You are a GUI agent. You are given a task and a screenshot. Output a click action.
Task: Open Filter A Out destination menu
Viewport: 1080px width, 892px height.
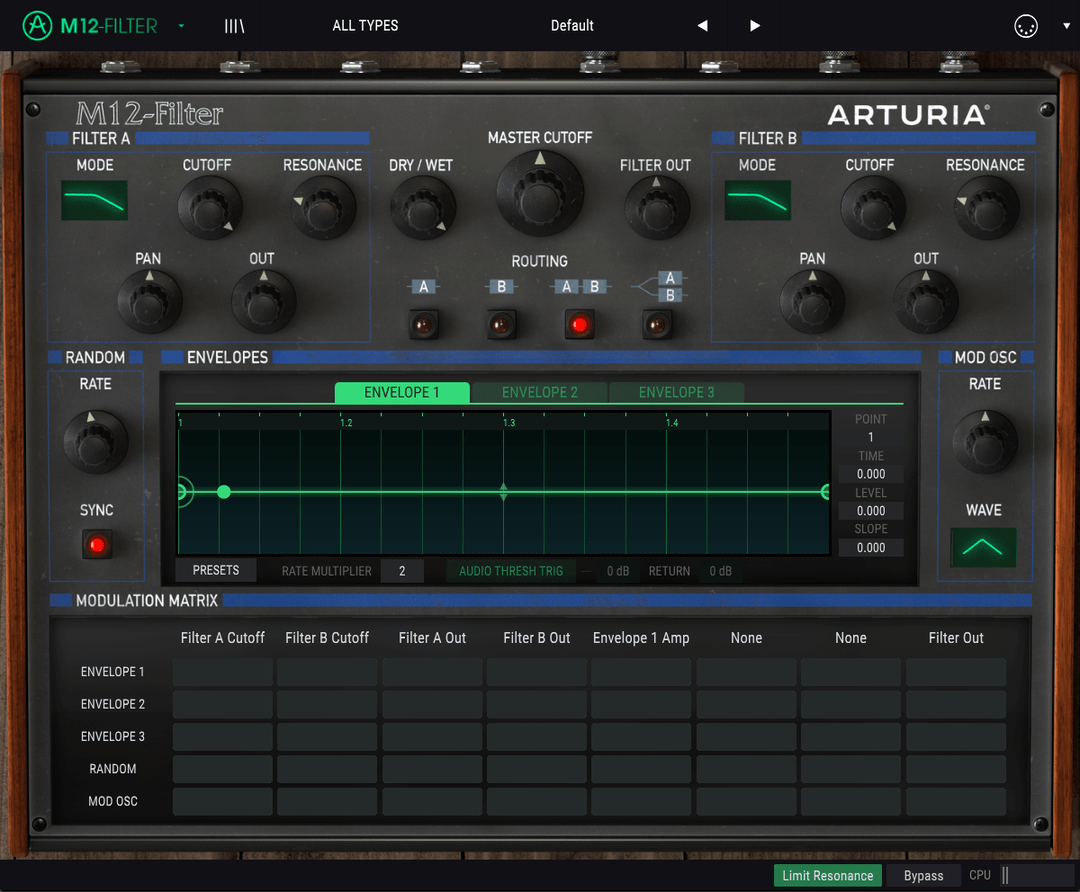(432, 638)
